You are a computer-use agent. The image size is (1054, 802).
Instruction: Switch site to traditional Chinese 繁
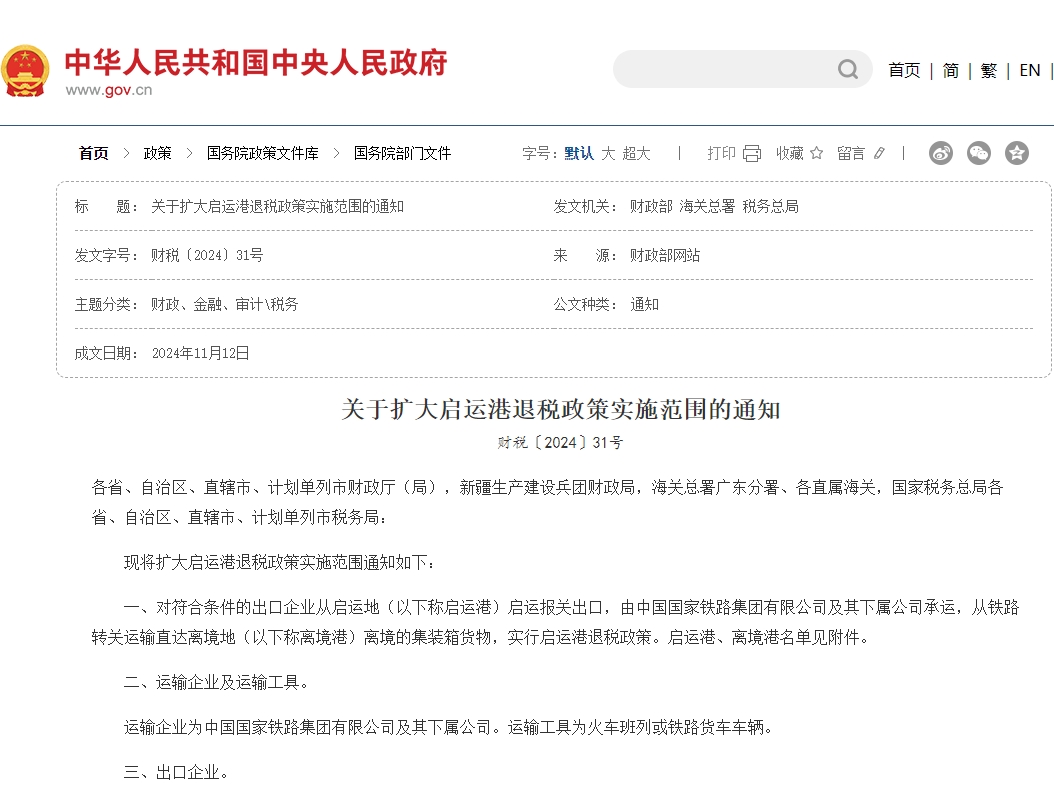pyautogui.click(x=989, y=70)
